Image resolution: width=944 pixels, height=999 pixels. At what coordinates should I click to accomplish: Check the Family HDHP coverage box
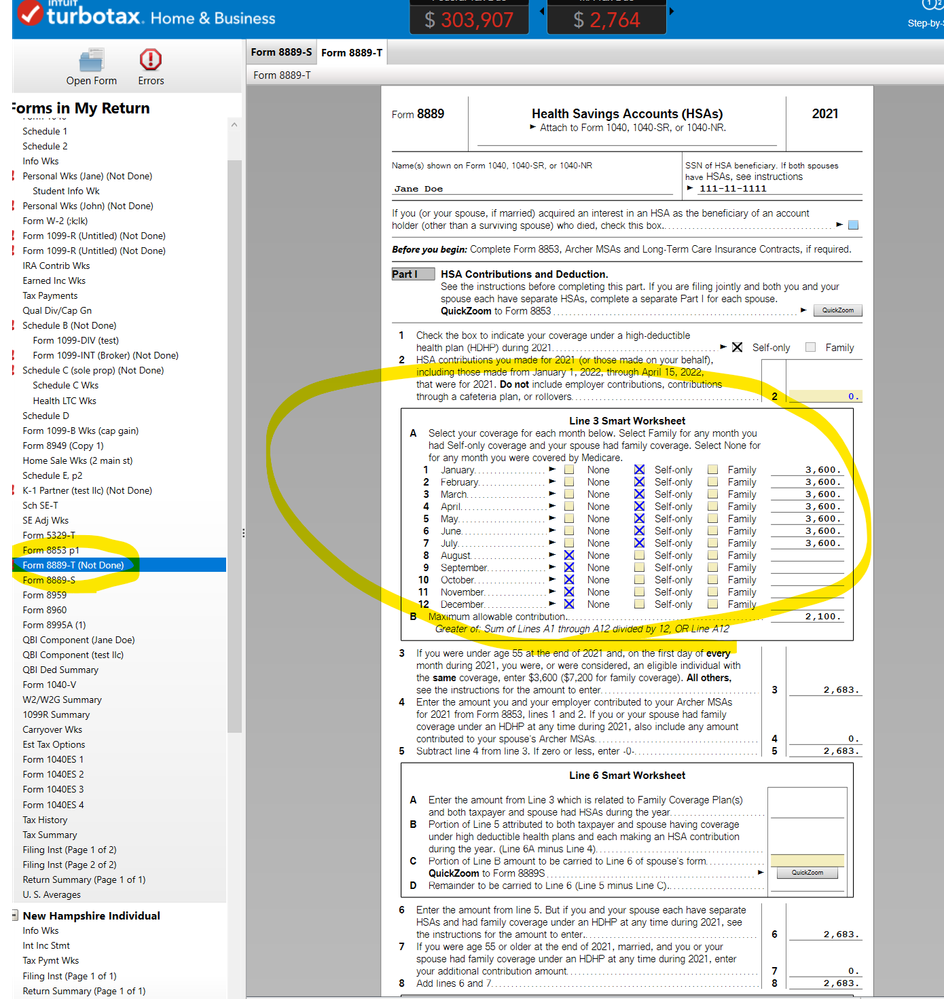pos(810,347)
